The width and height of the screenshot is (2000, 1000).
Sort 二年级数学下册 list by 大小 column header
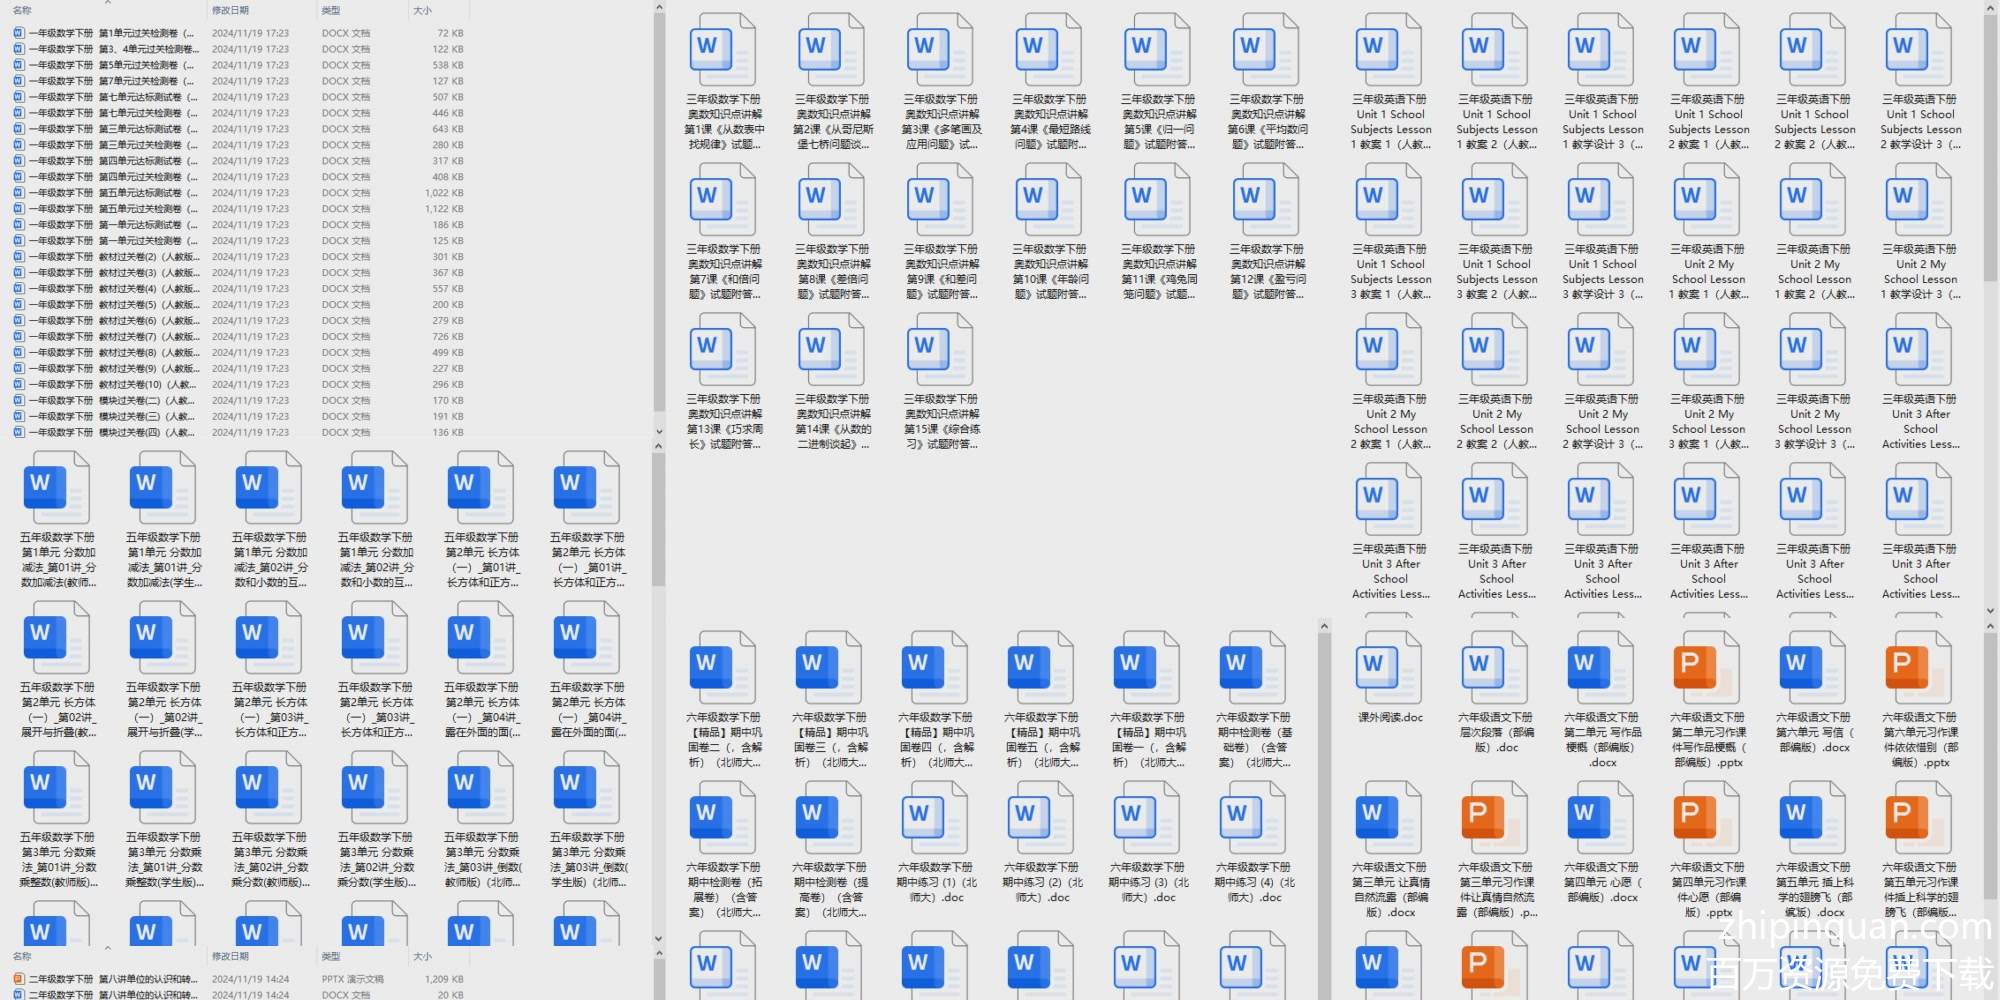[x=423, y=957]
